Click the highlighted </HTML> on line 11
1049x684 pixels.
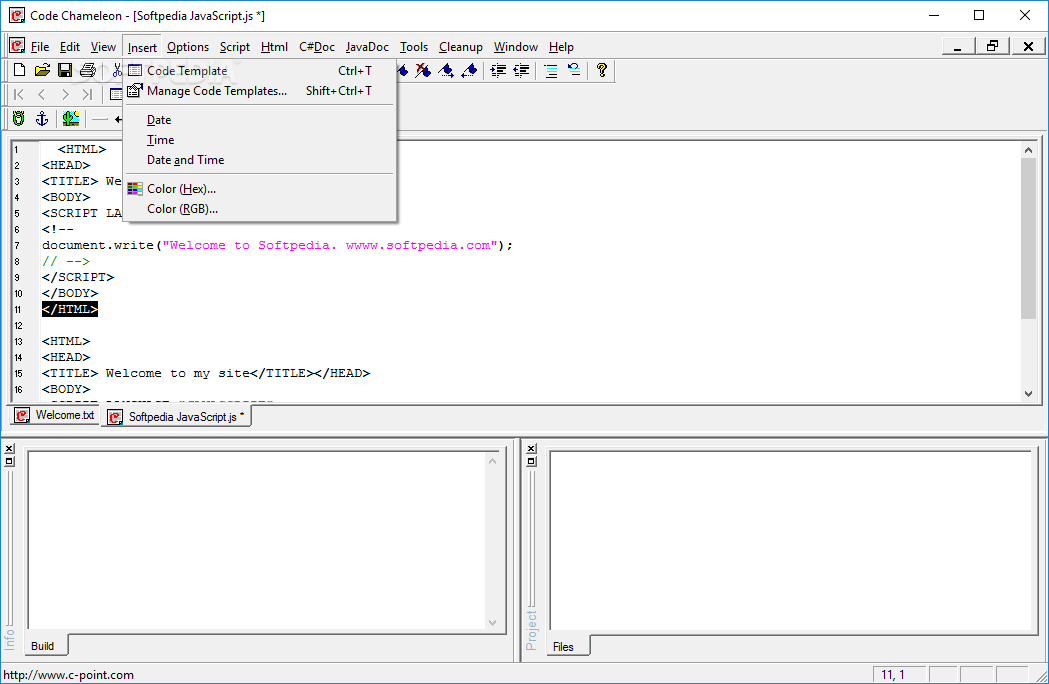[x=70, y=309]
